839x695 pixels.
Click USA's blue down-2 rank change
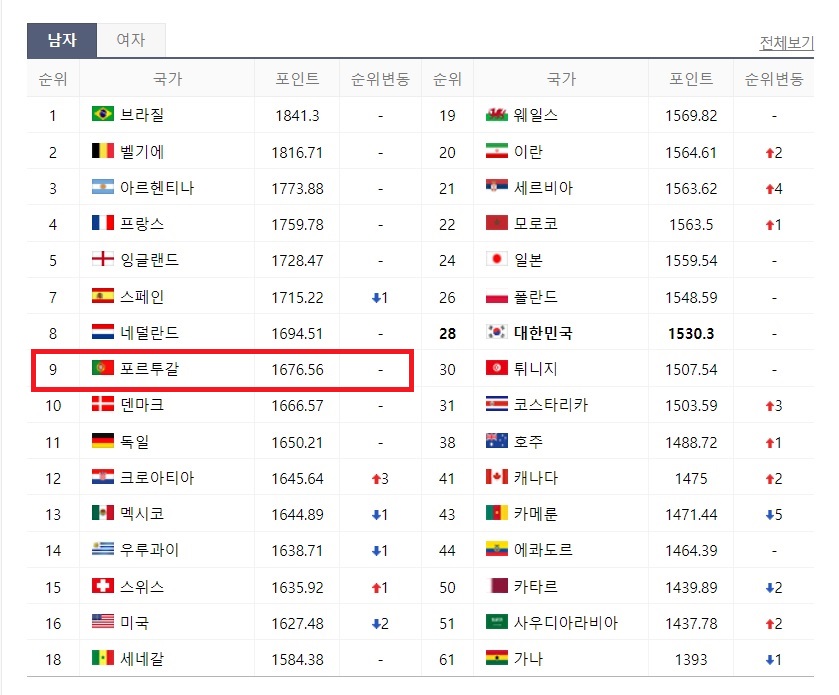(x=380, y=623)
